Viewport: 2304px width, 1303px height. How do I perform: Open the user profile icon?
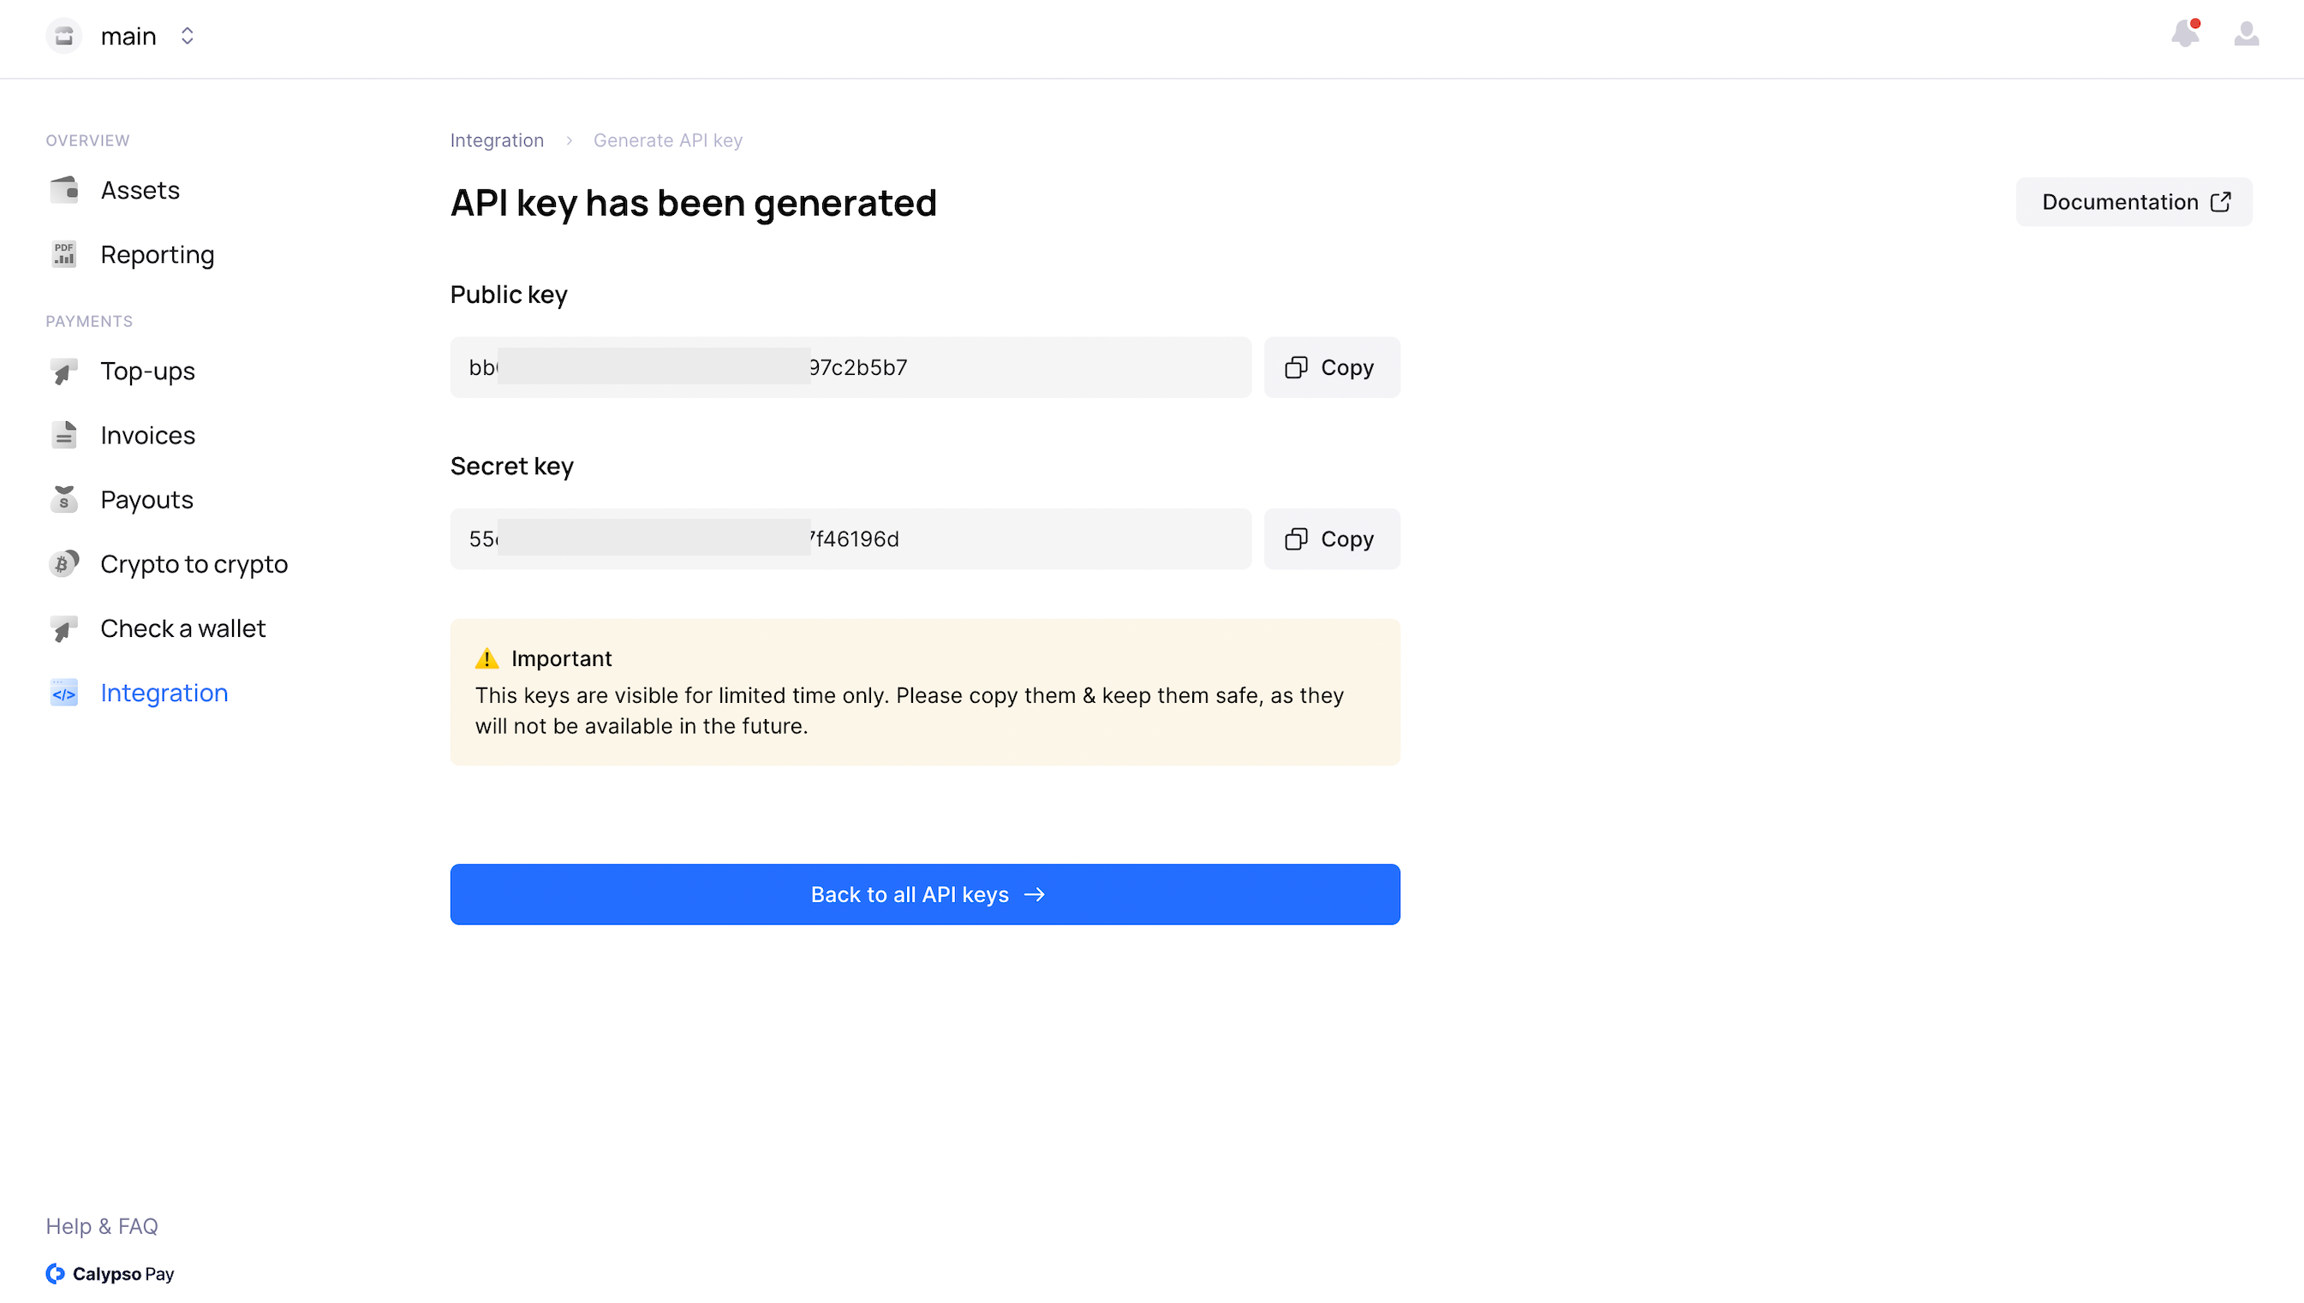click(2246, 35)
